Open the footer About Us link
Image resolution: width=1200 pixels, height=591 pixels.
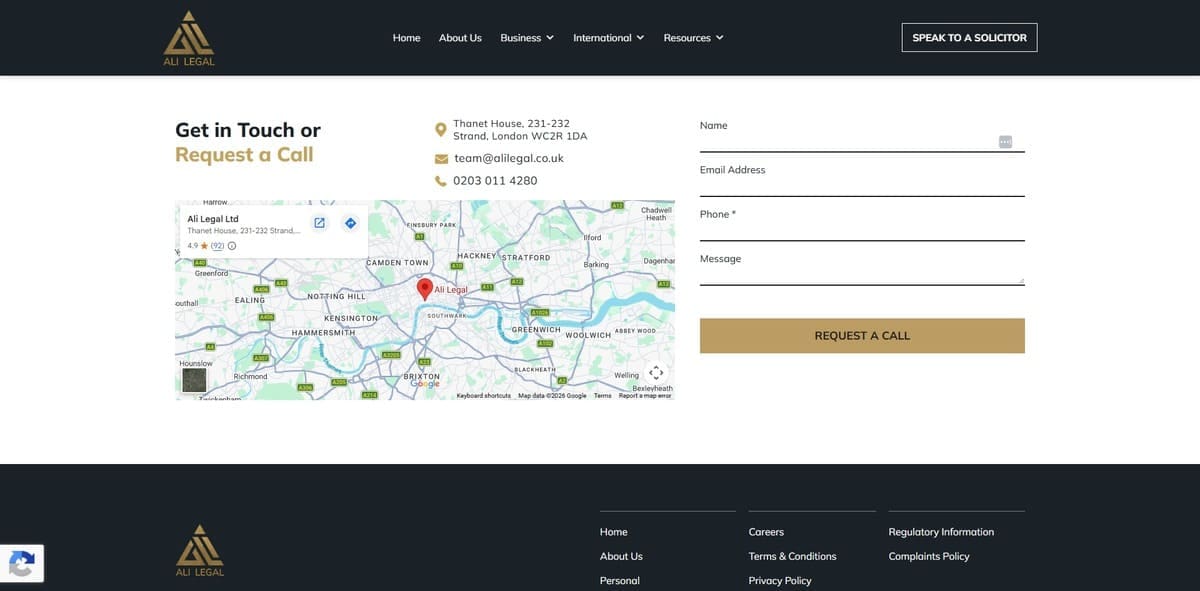[621, 556]
